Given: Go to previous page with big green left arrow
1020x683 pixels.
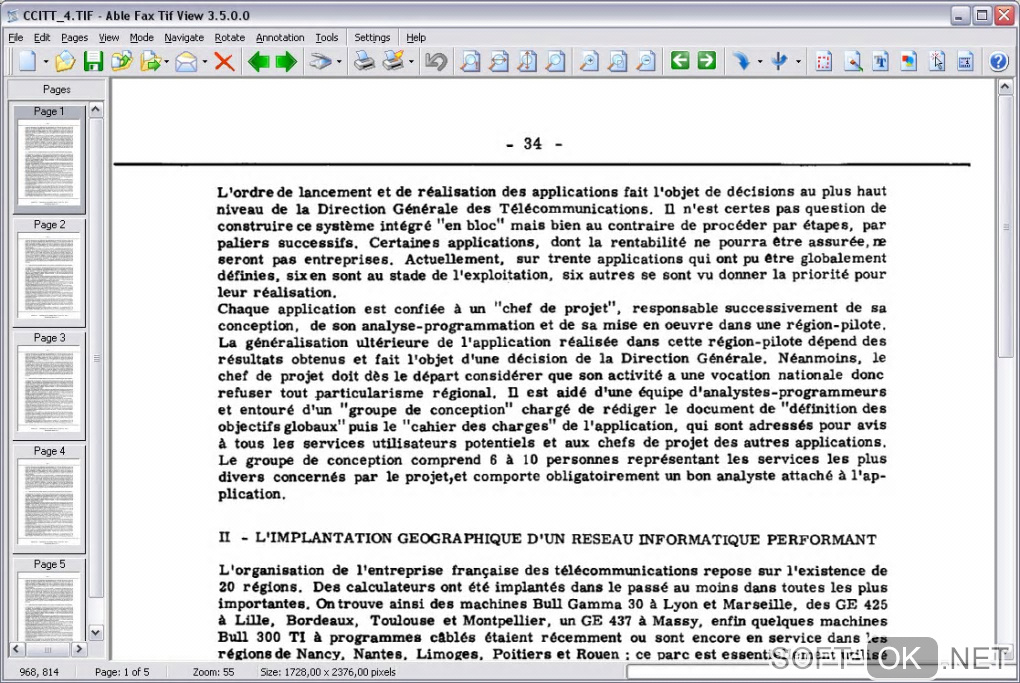Looking at the screenshot, I should [259, 62].
